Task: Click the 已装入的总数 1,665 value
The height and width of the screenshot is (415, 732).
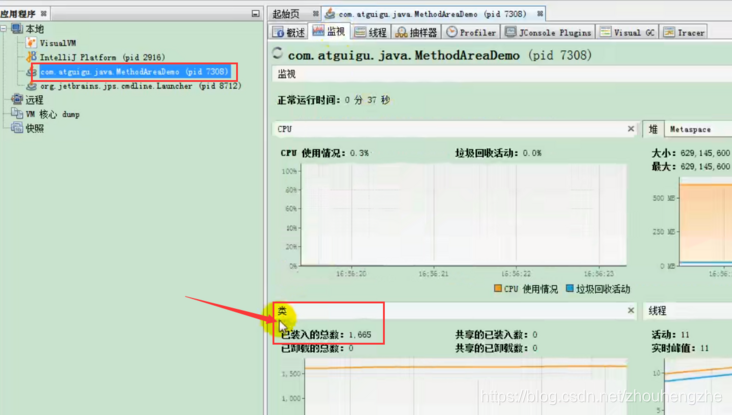Action: point(360,335)
